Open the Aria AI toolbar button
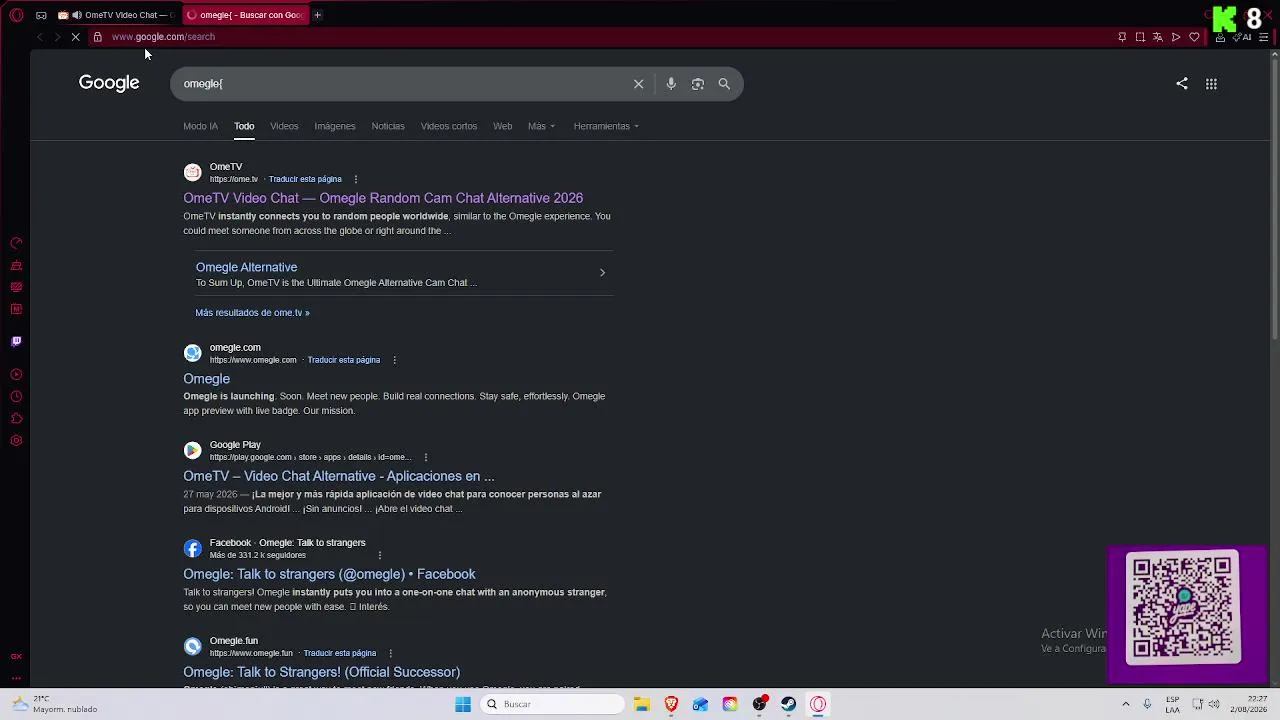The width and height of the screenshot is (1280, 720). pyautogui.click(x=1243, y=37)
